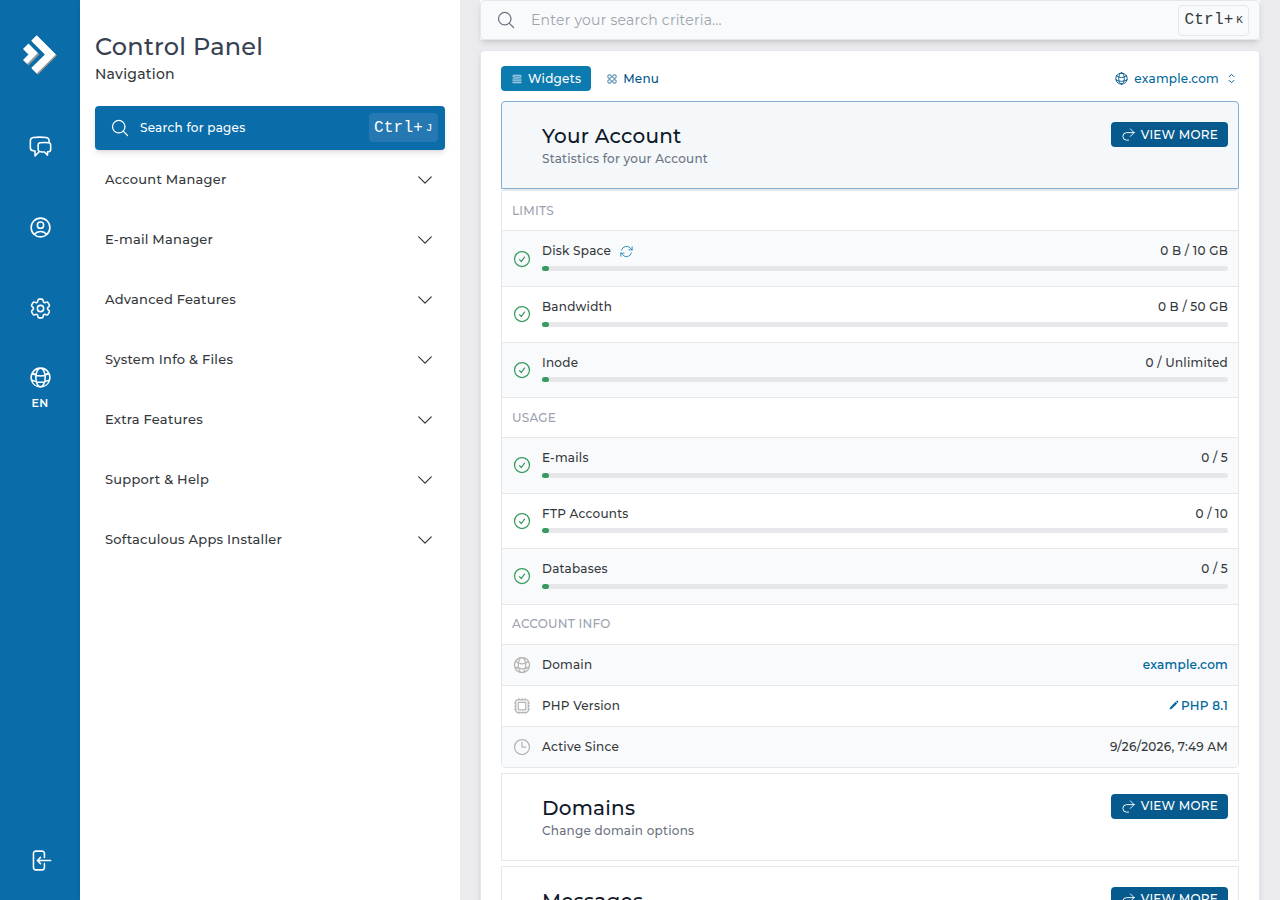Click Statistics for your Account subtitle
This screenshot has height=900, width=1280.
pyautogui.click(x=625, y=159)
